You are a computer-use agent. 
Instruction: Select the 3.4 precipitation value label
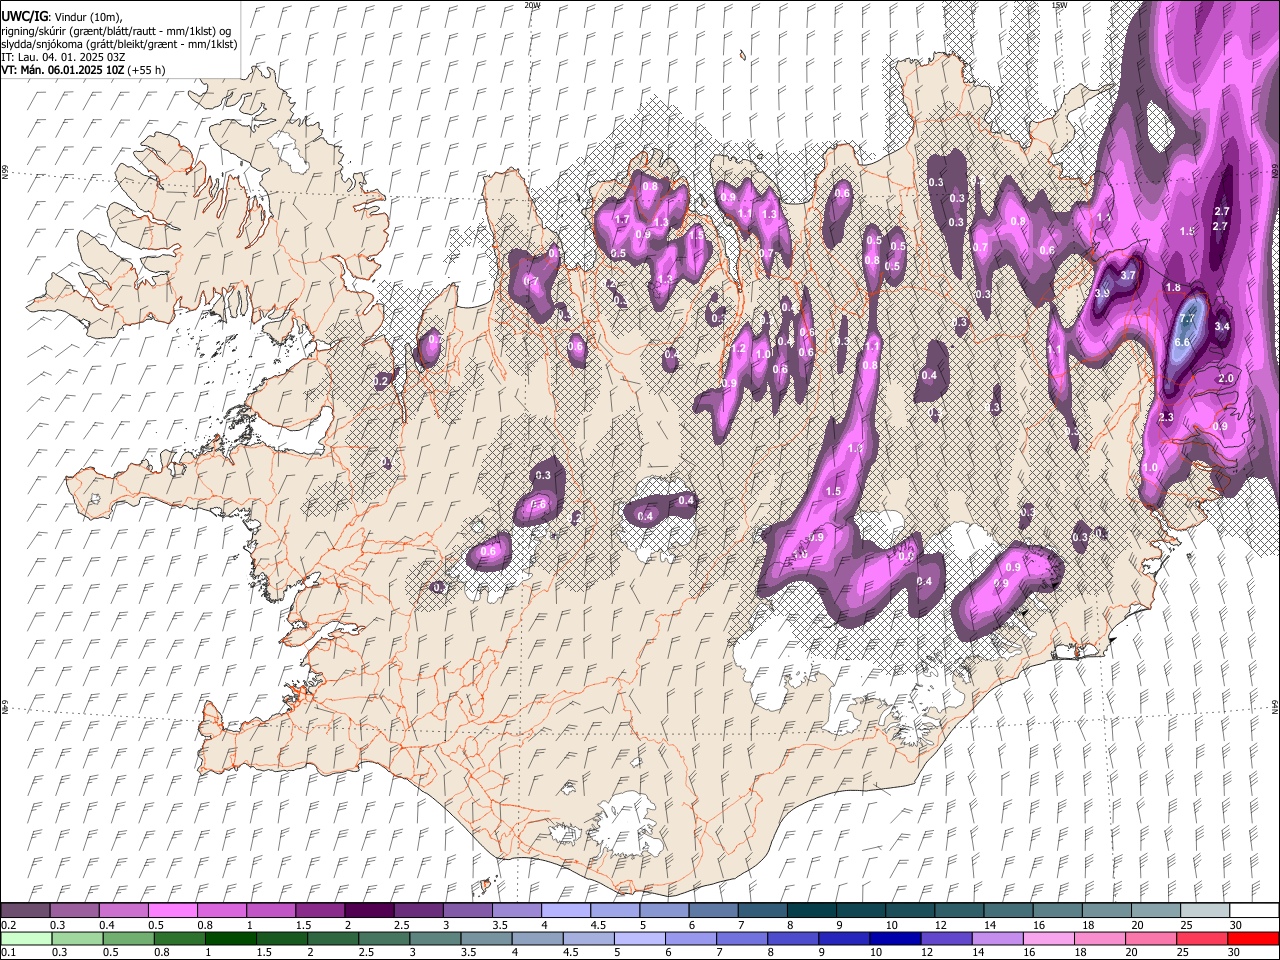[1222, 326]
